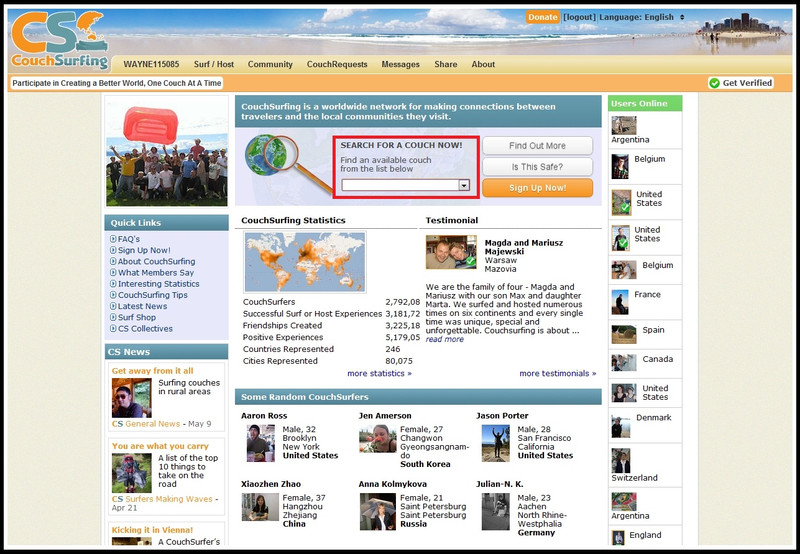
Task: Open the WAYNE115085 profile menu
Action: 152,64
